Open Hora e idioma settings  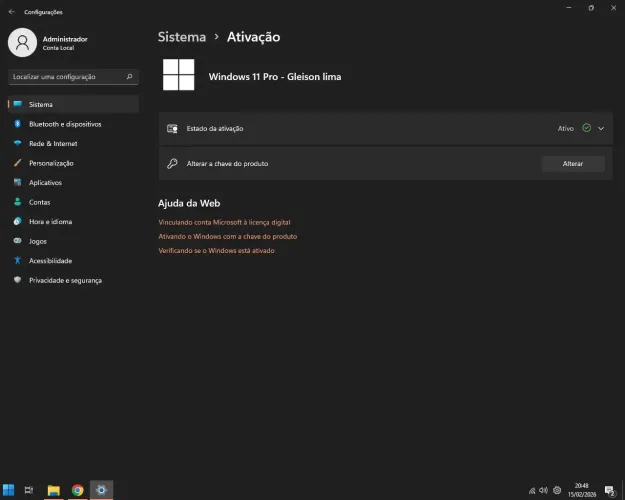[x=73, y=222]
